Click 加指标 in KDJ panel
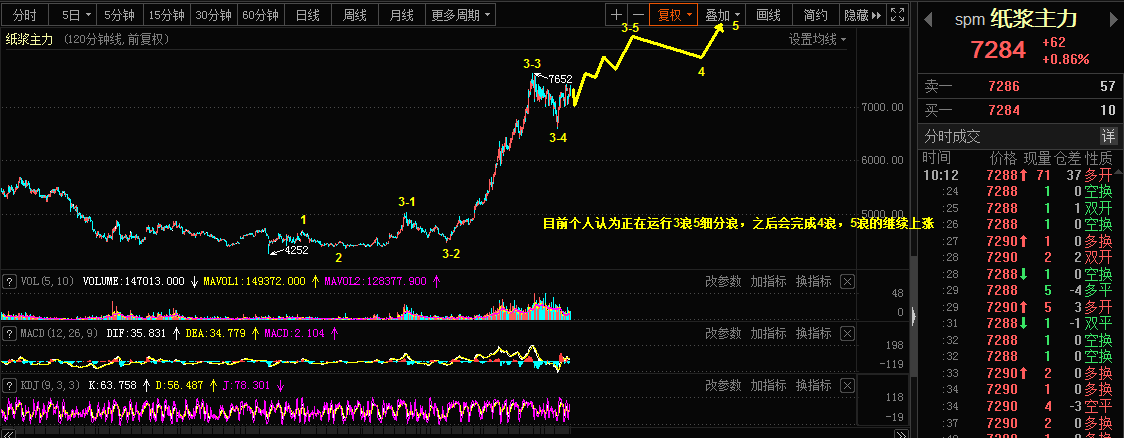1124x438 pixels. (x=768, y=386)
